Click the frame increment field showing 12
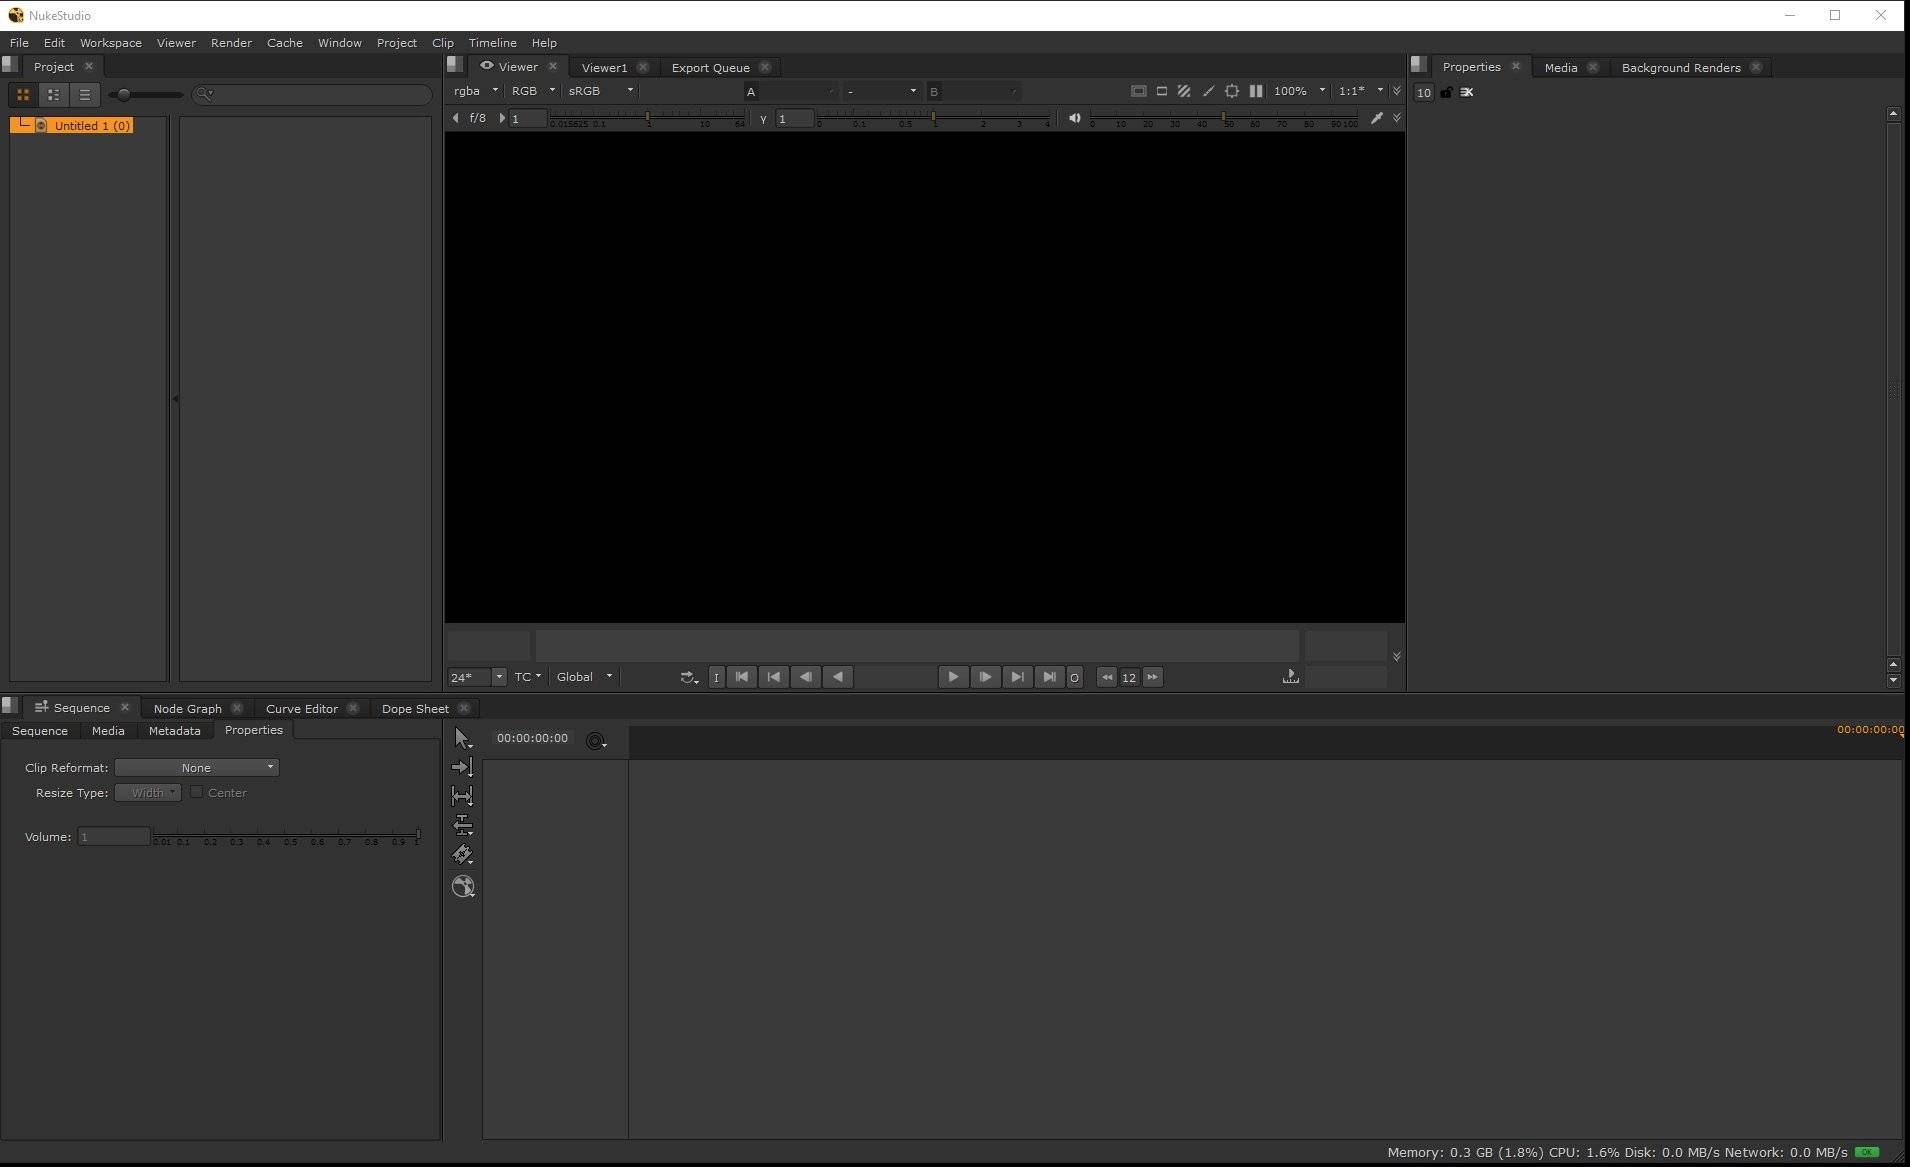Screen dimensions: 1910x1167 (x=1129, y=677)
